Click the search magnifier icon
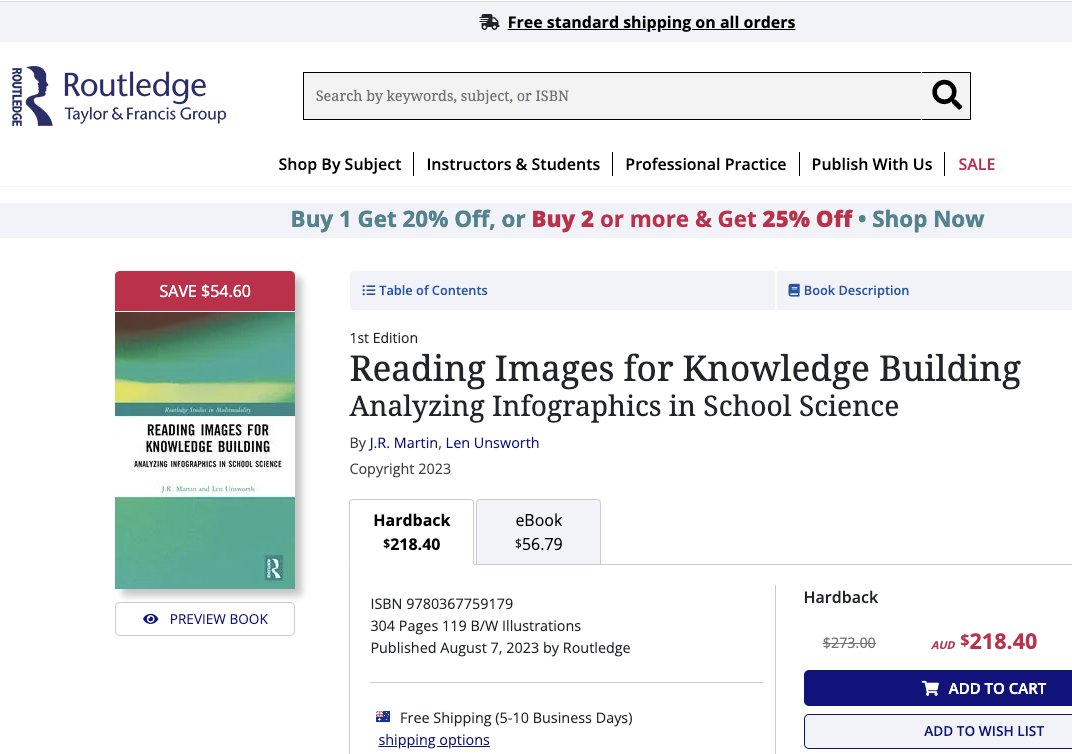The width and height of the screenshot is (1072, 754). (946, 96)
